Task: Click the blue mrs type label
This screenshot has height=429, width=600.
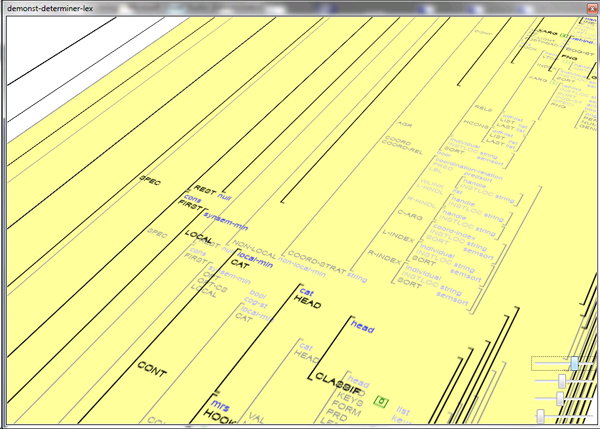Action: pyautogui.click(x=220, y=405)
